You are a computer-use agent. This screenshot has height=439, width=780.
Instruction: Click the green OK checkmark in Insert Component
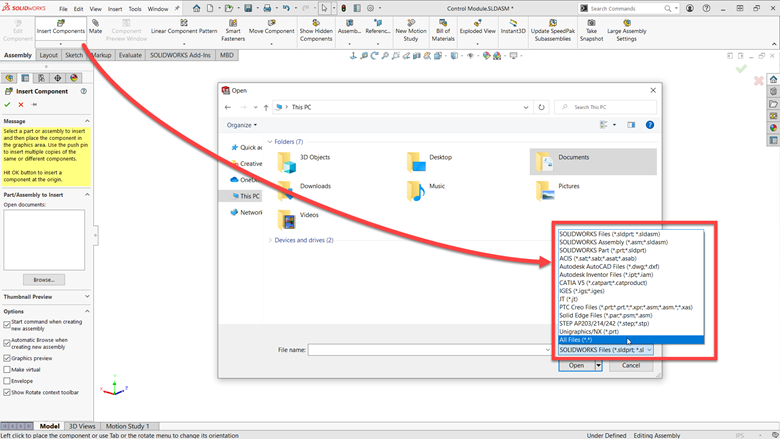click(x=7, y=104)
